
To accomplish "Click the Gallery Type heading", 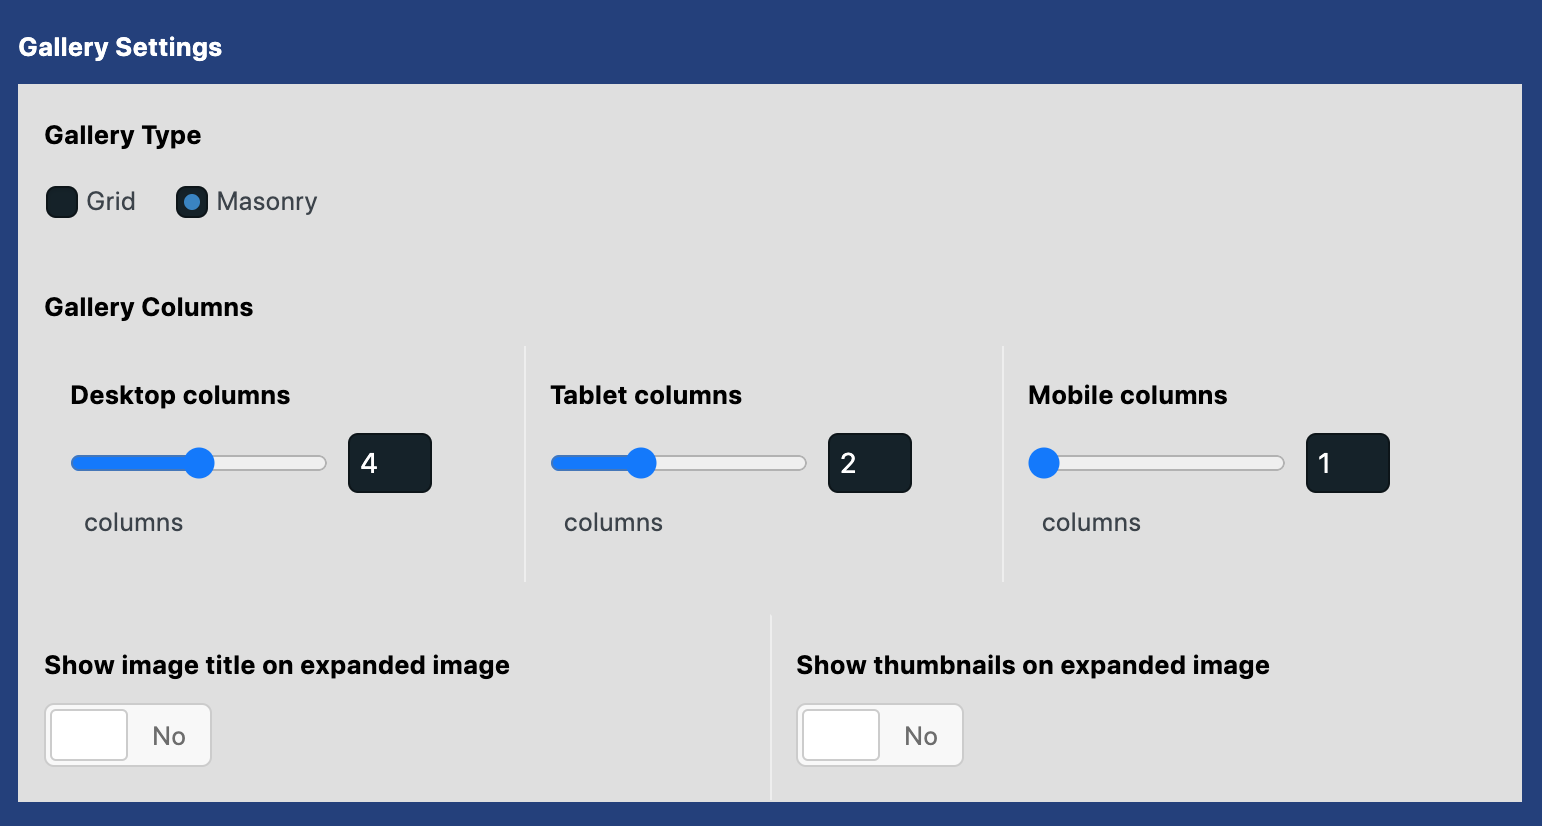I will pyautogui.click(x=123, y=135).
